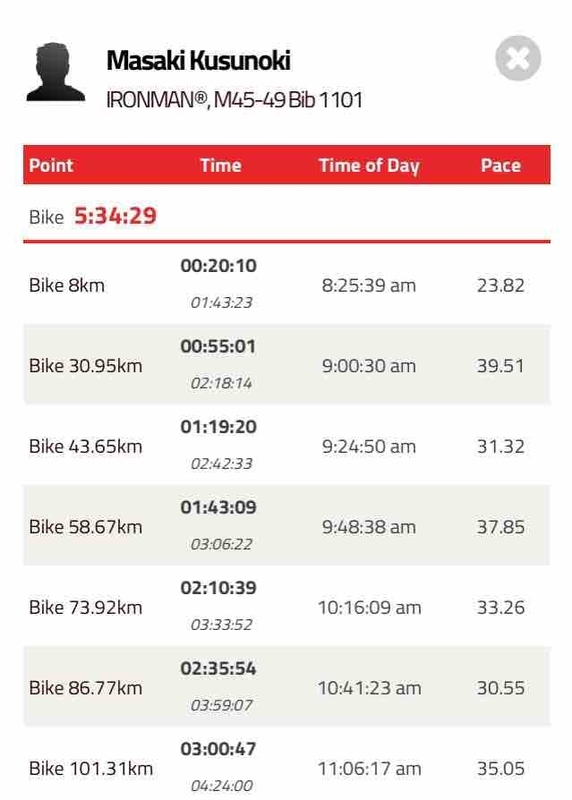The image size is (572, 800).
Task: Select the Bike 101.31km split row
Action: coord(287,764)
